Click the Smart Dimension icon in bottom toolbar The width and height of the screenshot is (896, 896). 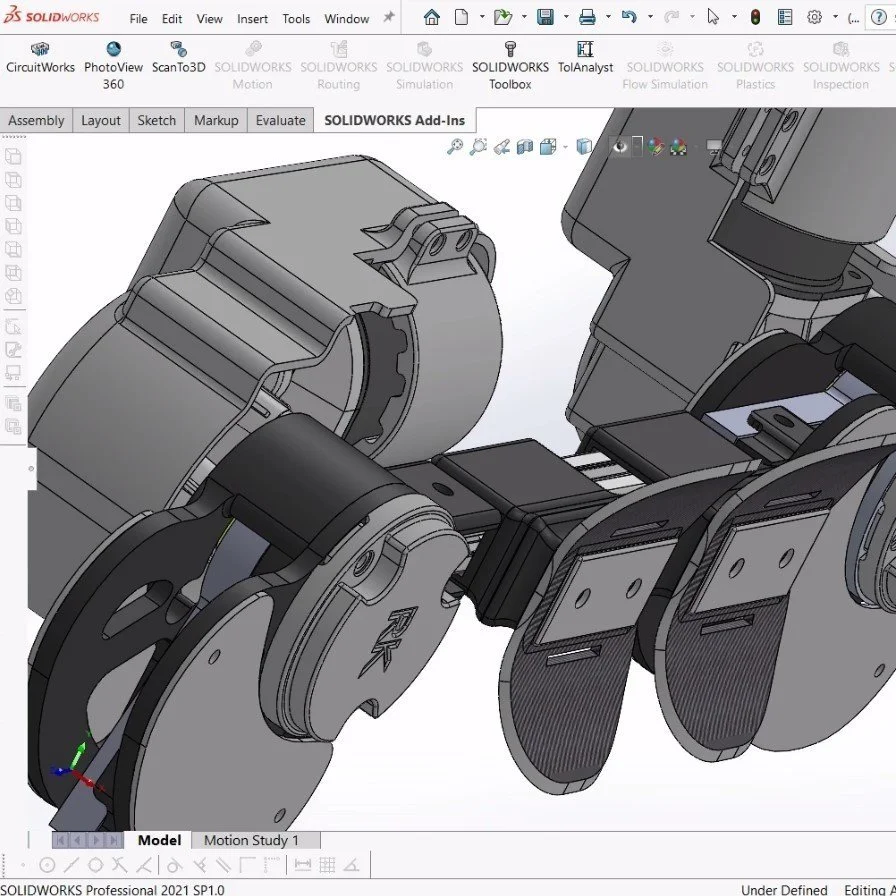pyautogui.click(x=302, y=865)
